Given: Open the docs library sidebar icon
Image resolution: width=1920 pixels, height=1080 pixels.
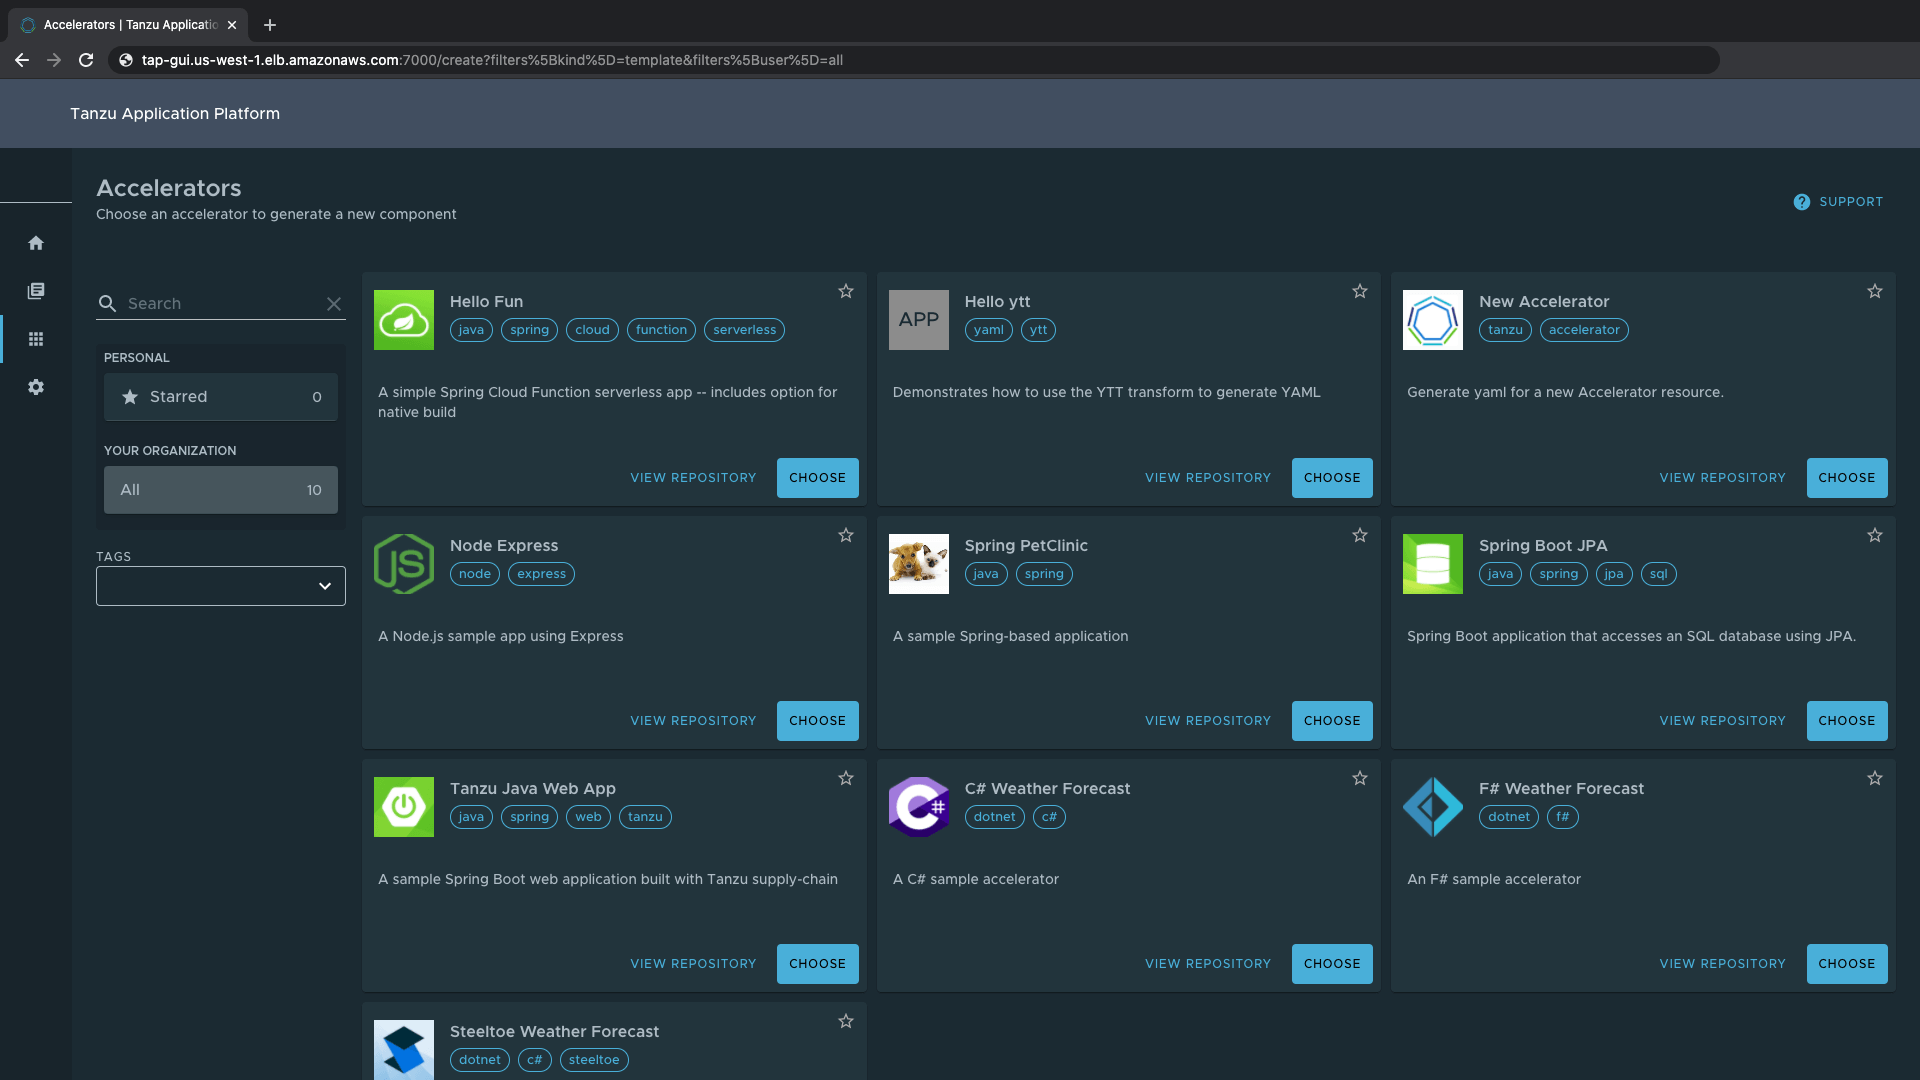Looking at the screenshot, I should click(36, 291).
